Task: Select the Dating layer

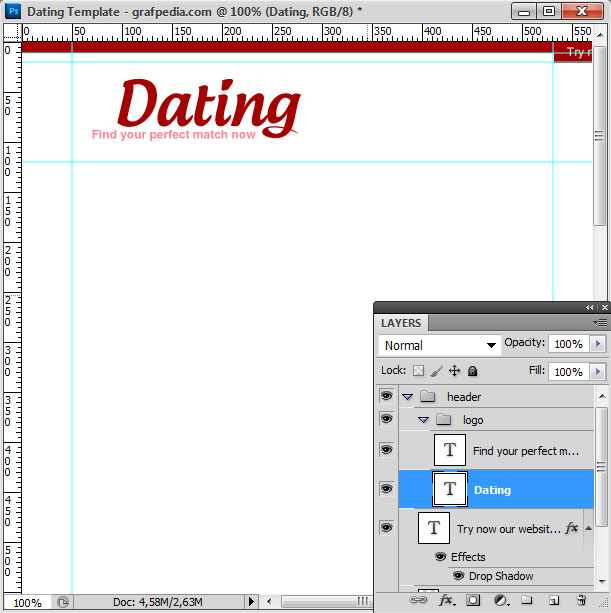Action: [496, 489]
